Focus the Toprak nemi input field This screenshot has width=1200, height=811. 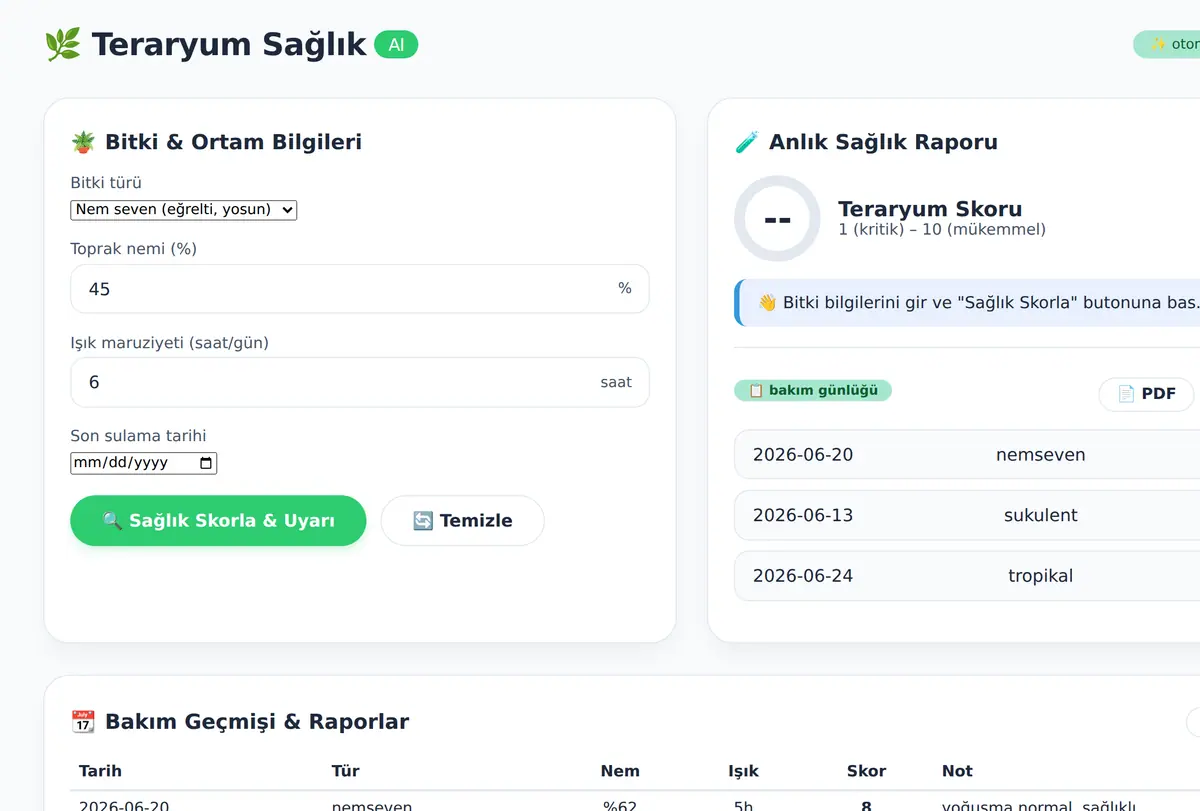point(359,289)
